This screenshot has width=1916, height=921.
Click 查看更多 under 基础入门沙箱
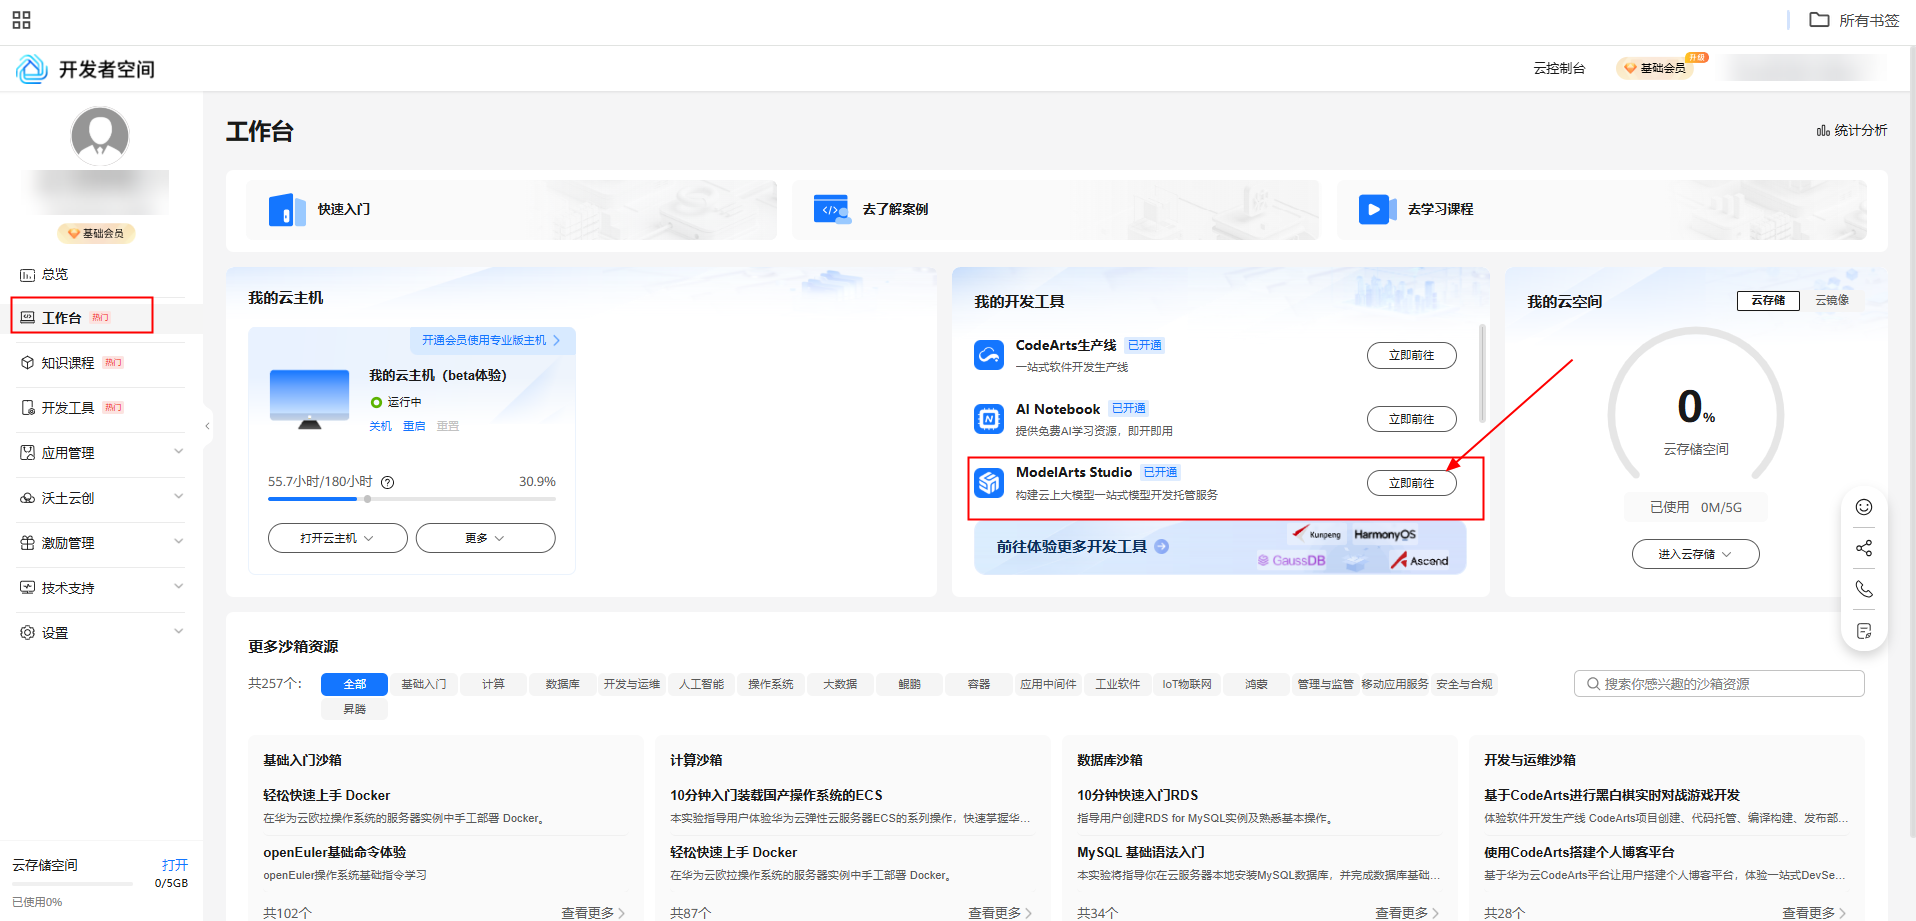pyautogui.click(x=593, y=913)
